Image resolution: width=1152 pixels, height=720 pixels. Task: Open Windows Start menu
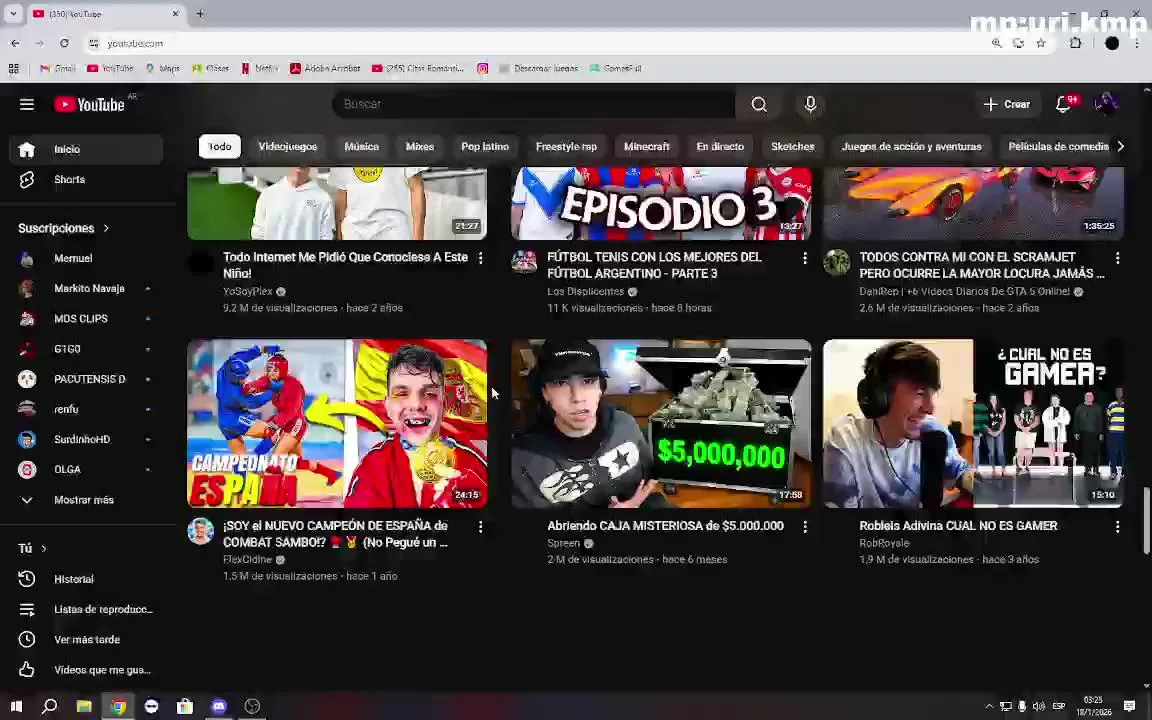pyautogui.click(x=16, y=706)
